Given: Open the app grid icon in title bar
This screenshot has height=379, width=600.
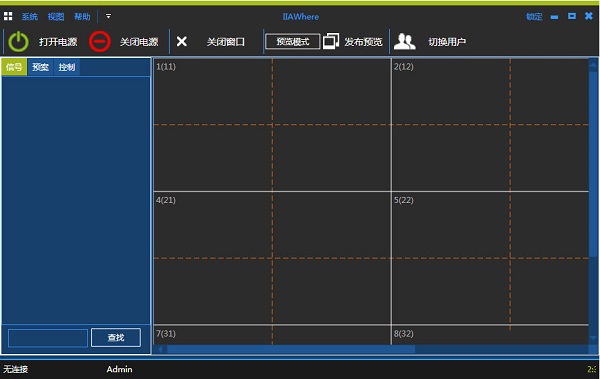Looking at the screenshot, I should pyautogui.click(x=8, y=16).
